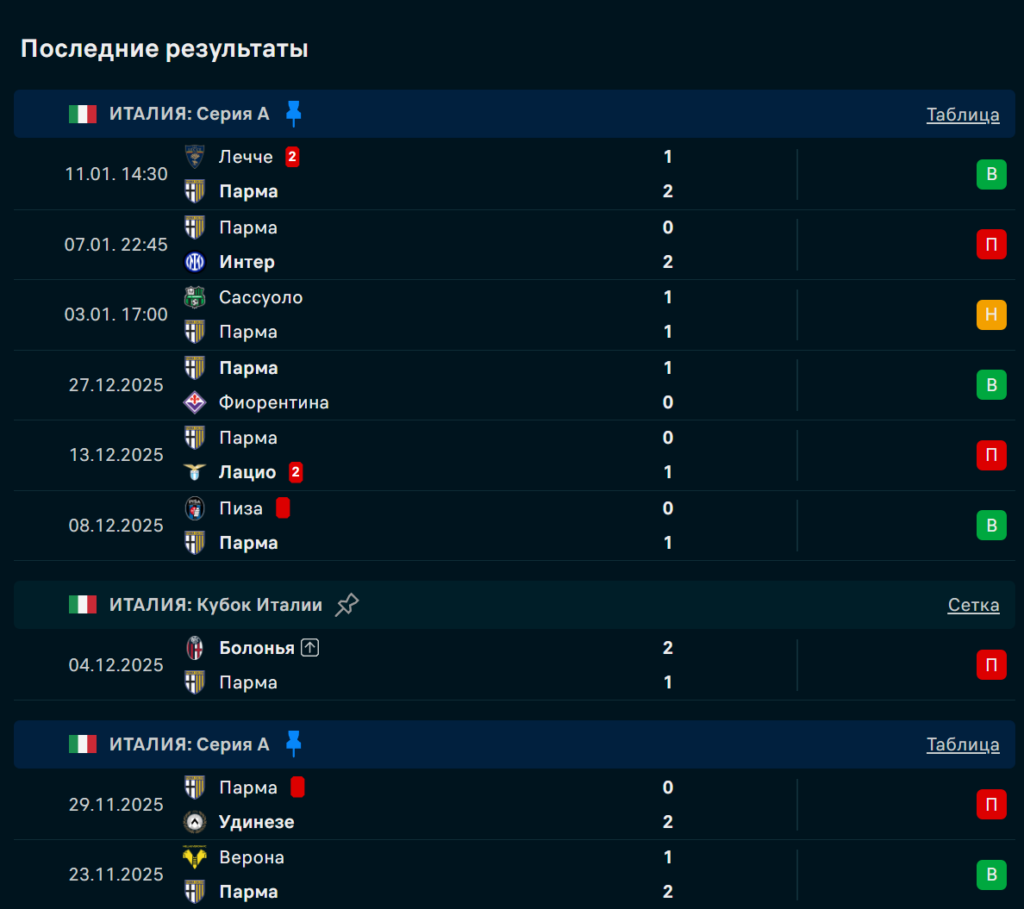The width and height of the screenshot is (1024, 909).
Task: Pin the Кубок Италии league
Action: tap(347, 604)
